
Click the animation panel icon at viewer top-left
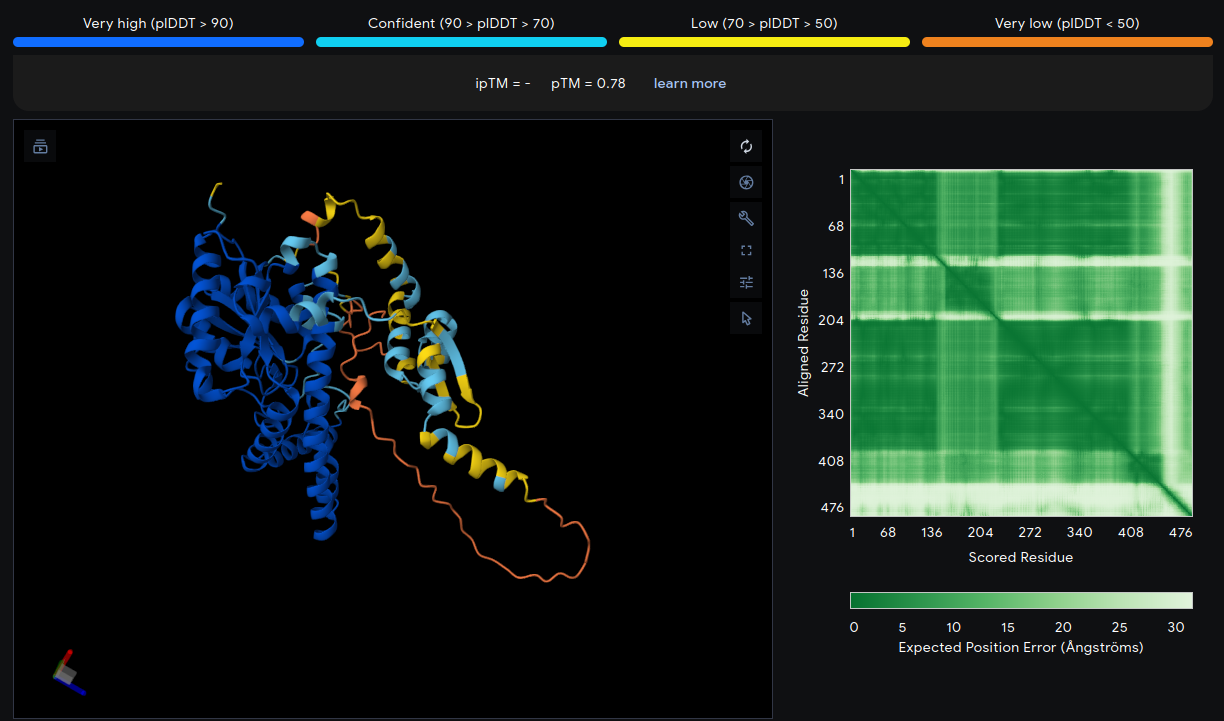pos(40,147)
